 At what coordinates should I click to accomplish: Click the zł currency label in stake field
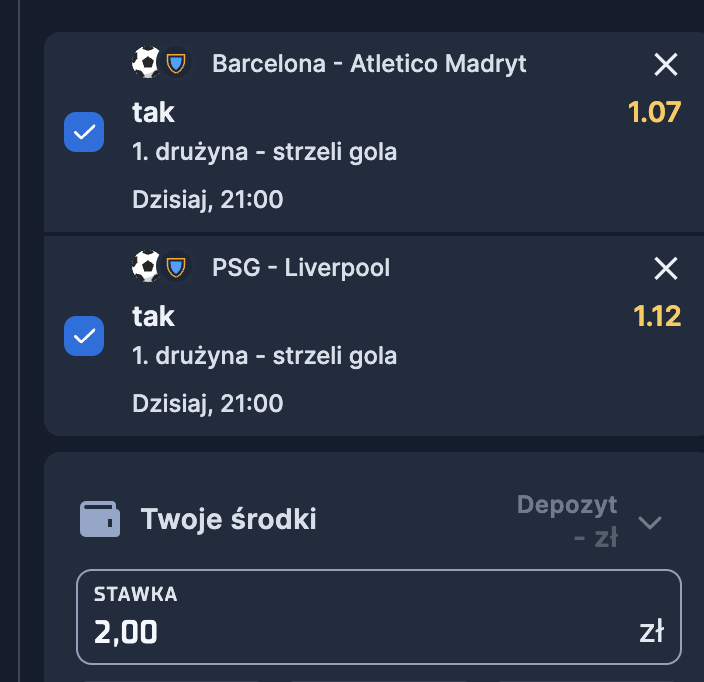click(x=652, y=632)
